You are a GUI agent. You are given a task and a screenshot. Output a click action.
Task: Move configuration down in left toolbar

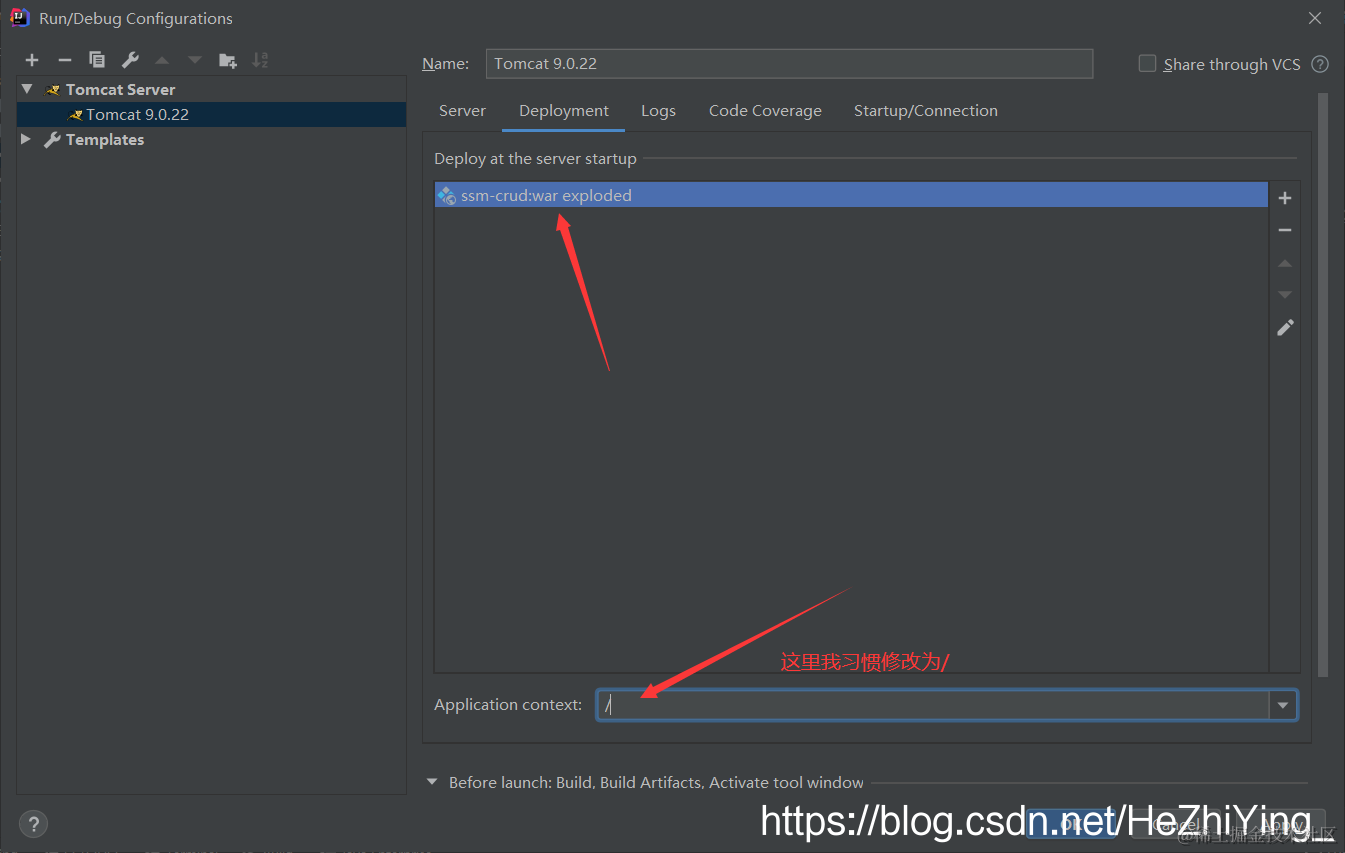195,60
